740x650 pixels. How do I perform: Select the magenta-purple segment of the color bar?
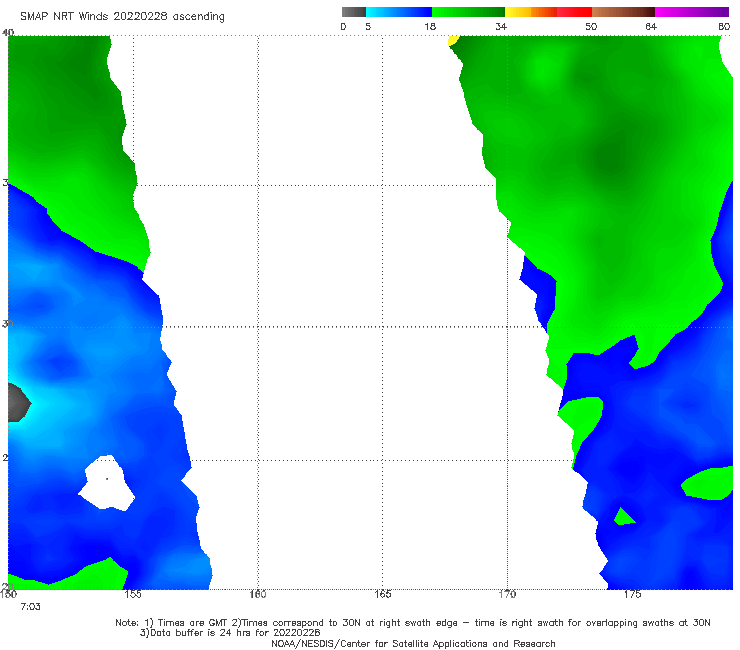(x=692, y=12)
